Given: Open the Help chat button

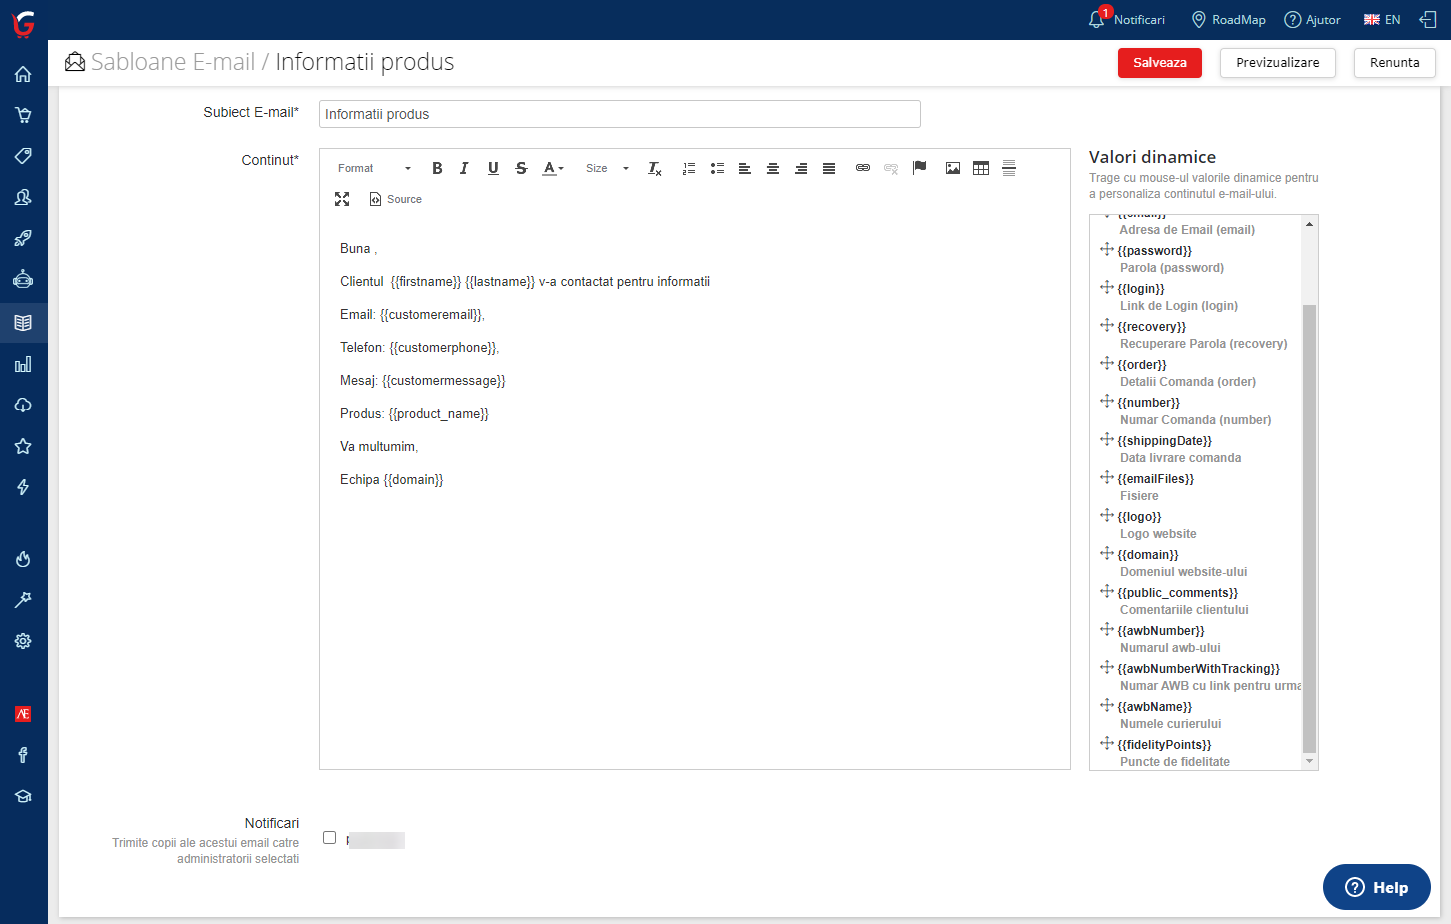Looking at the screenshot, I should 1377,887.
